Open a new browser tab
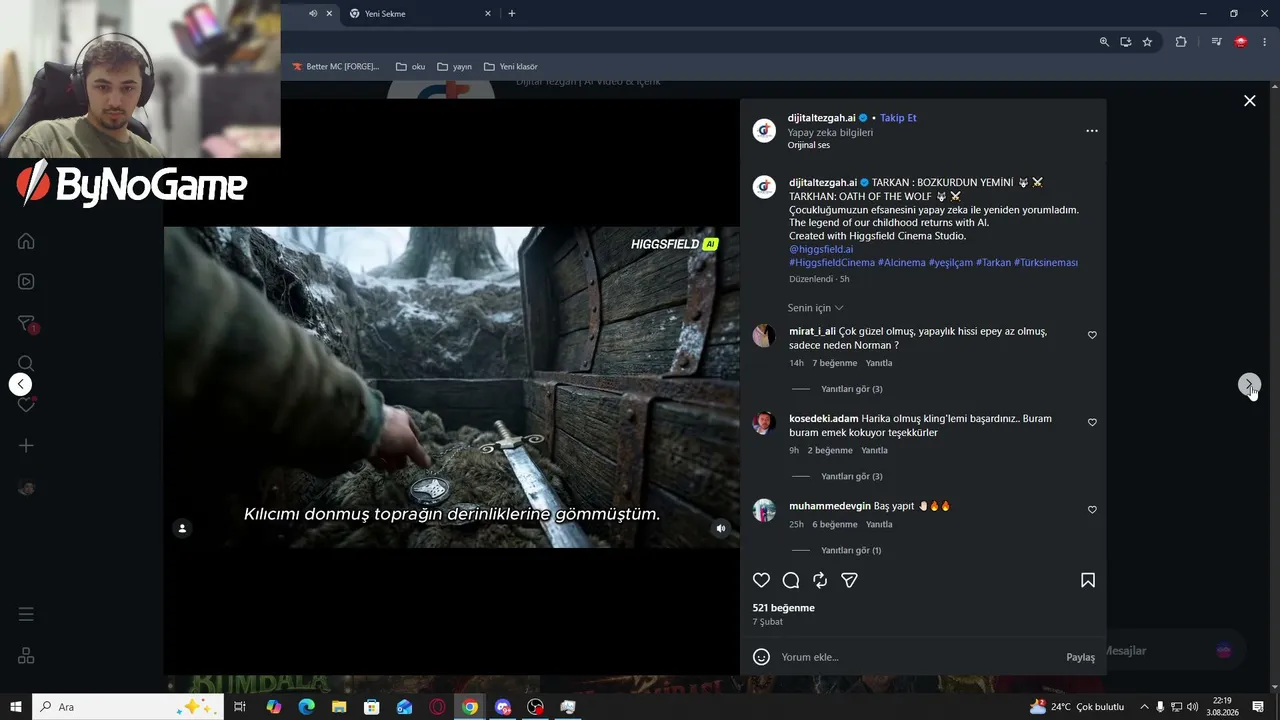1280x720 pixels. point(512,14)
